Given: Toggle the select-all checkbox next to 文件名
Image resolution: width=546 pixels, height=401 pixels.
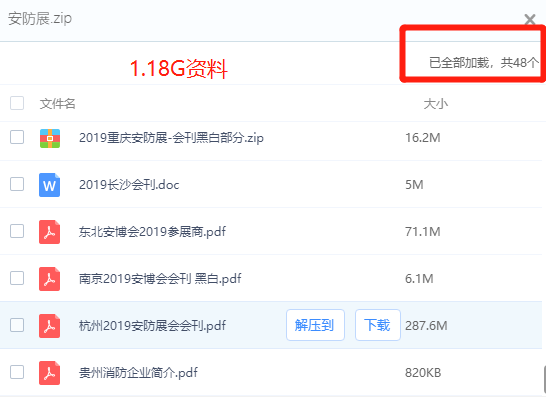Looking at the screenshot, I should [17, 103].
